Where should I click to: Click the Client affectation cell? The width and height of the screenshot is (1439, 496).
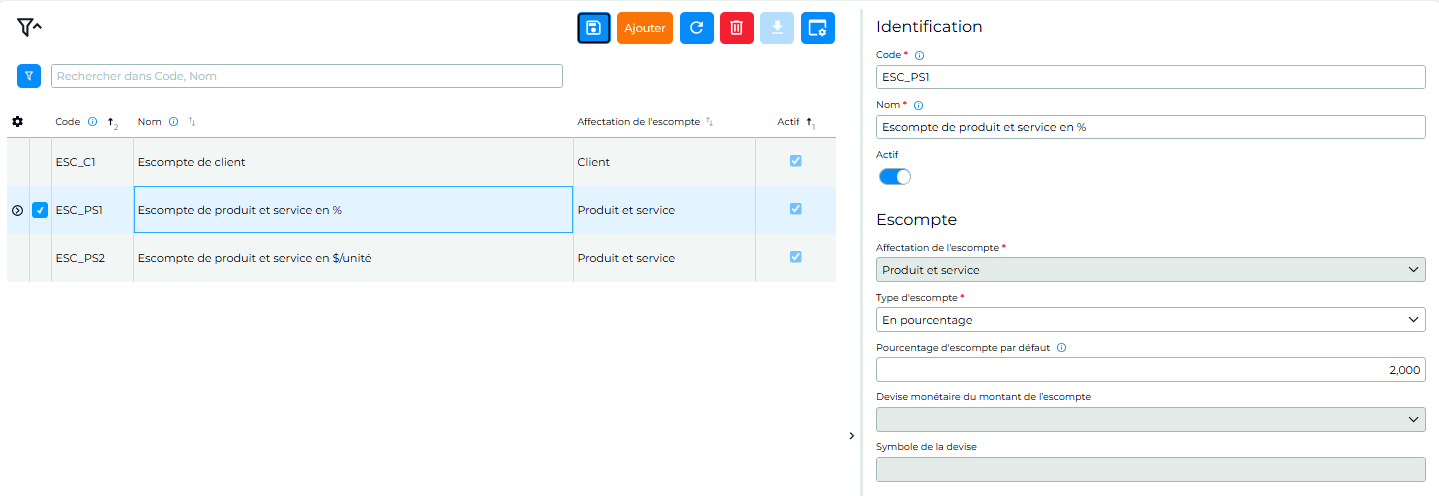click(665, 162)
